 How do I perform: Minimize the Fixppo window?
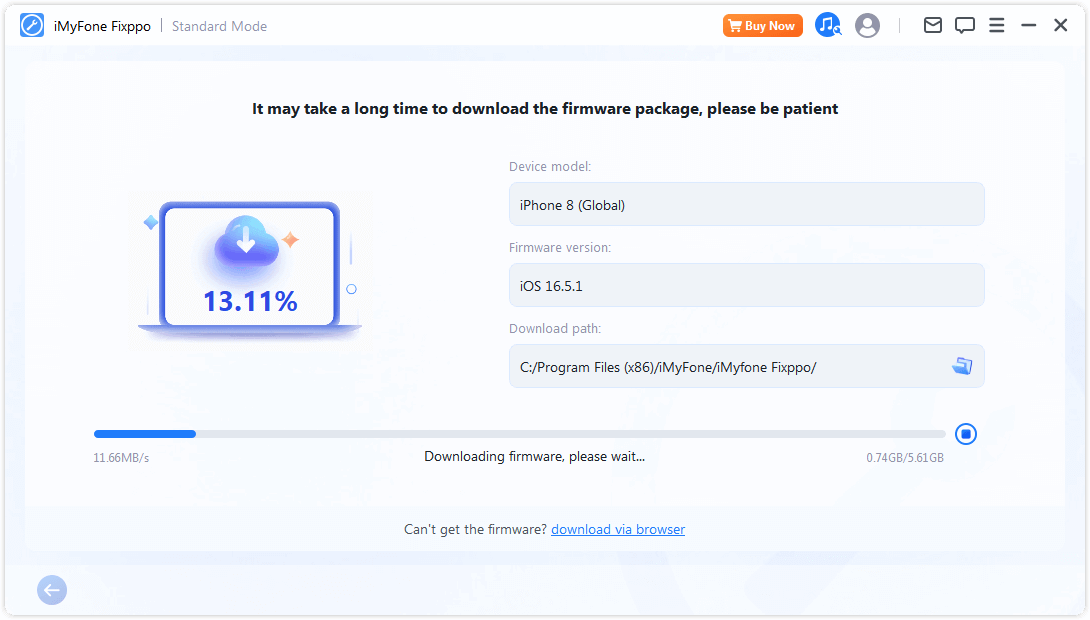(x=1028, y=26)
